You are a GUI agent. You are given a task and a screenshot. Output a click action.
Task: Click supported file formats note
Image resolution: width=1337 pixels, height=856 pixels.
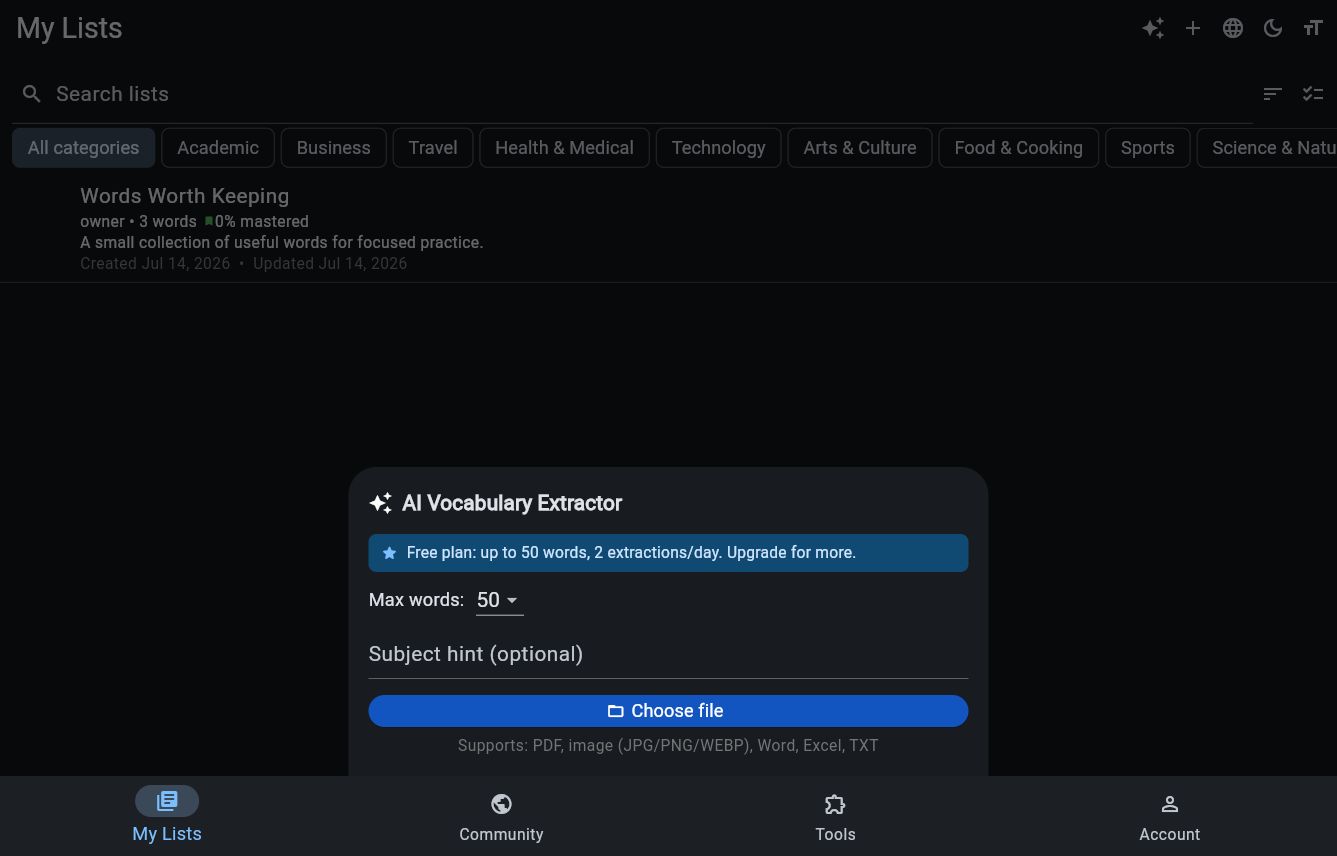coord(668,746)
